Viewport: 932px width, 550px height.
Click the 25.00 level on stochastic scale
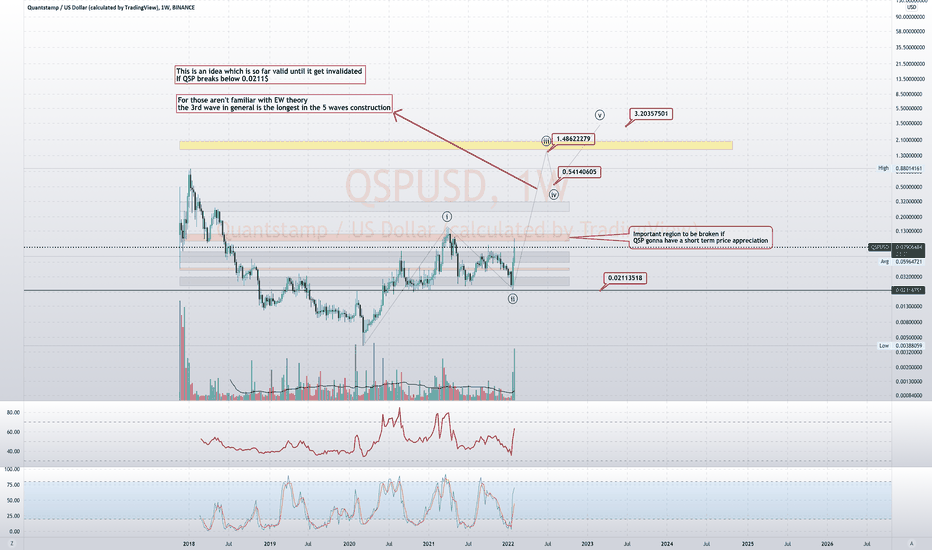[x=13, y=516]
